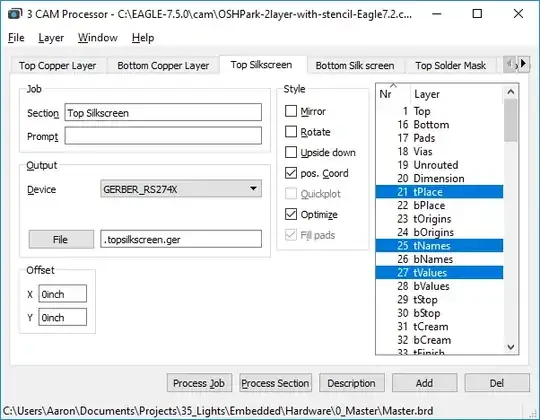Viewport: 540px width, 420px height.
Task: Open the Layer menu
Action: click(x=51, y=38)
